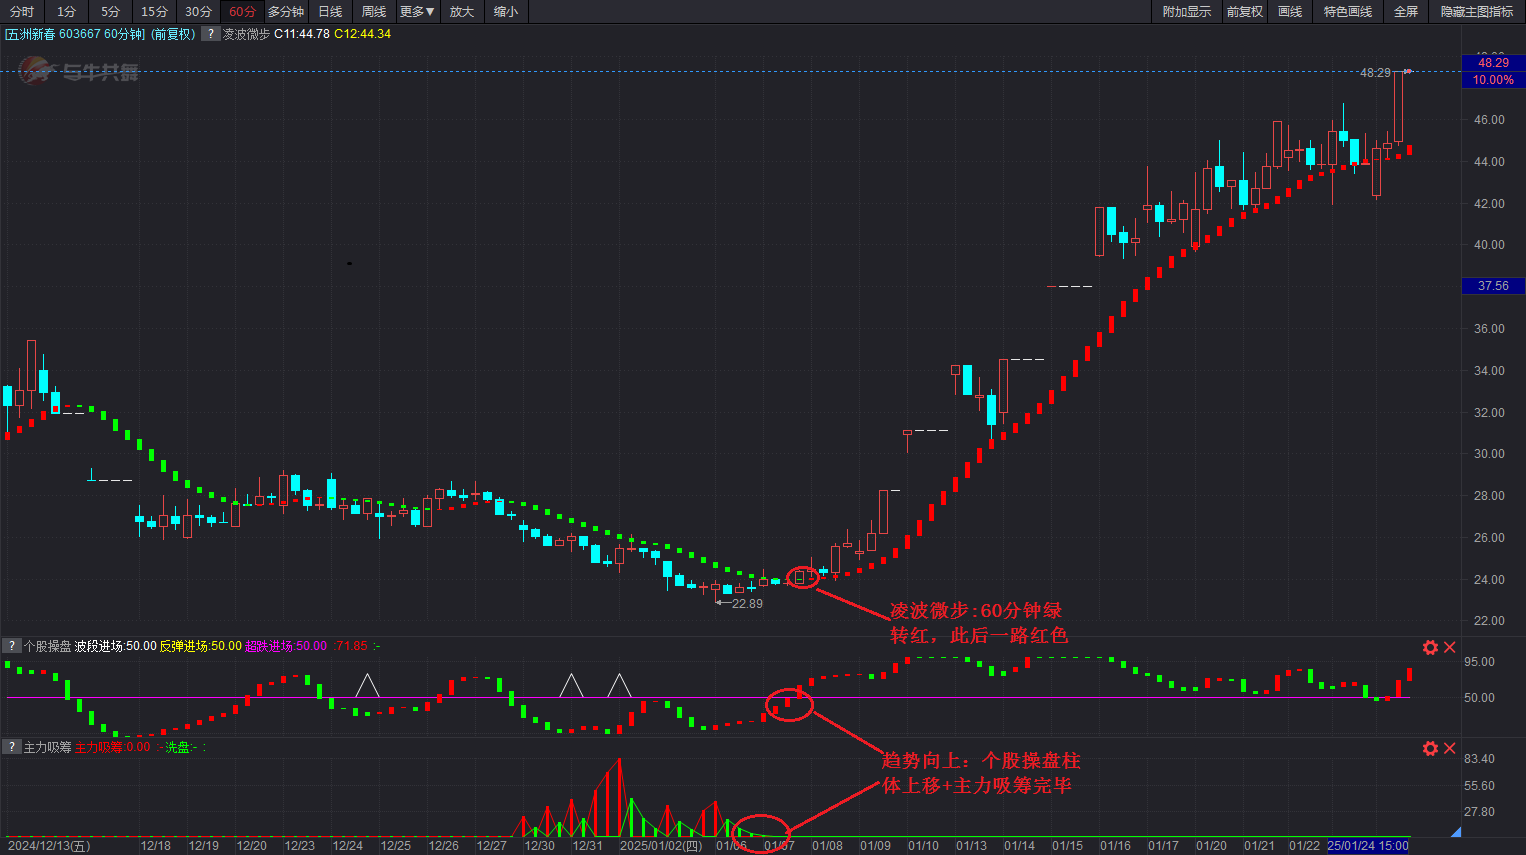Click the 主力吸筹 indicator name label
The height and width of the screenshot is (855, 1526).
click(x=48, y=747)
